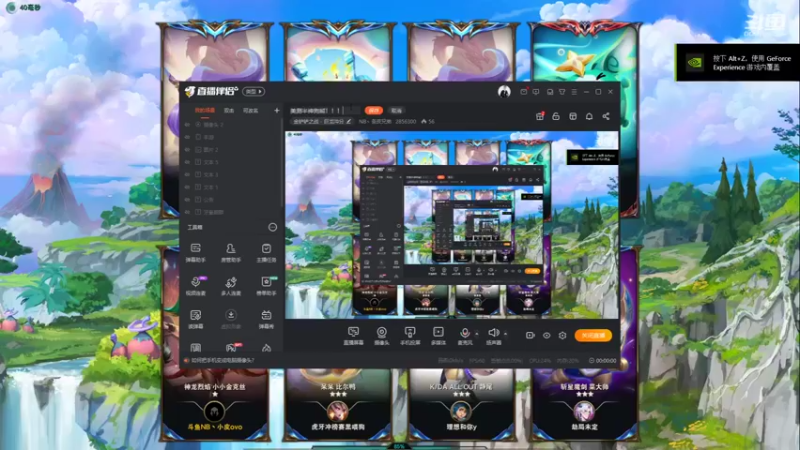Viewport: 800px width, 450px height.
Task: Click the orange 关闭直播 stop-stream button
Action: (x=593, y=335)
